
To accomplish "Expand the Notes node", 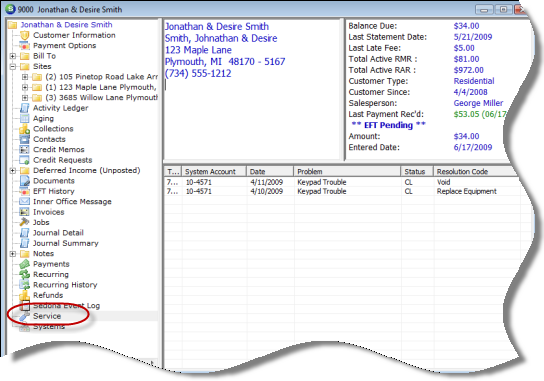I will (12, 254).
